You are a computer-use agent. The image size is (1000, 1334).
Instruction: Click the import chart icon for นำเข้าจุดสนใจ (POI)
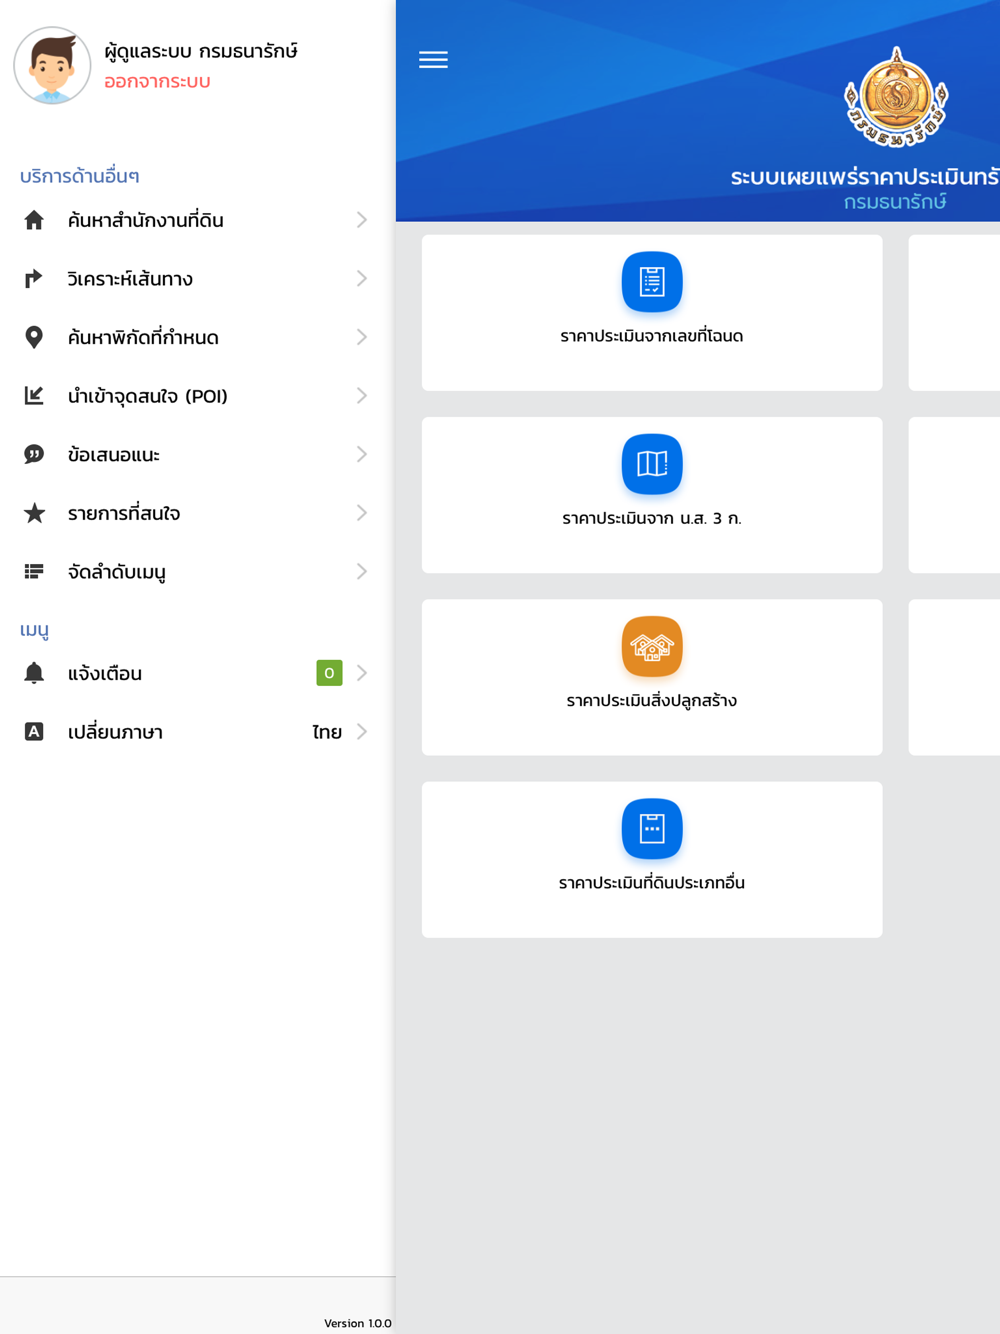(34, 396)
